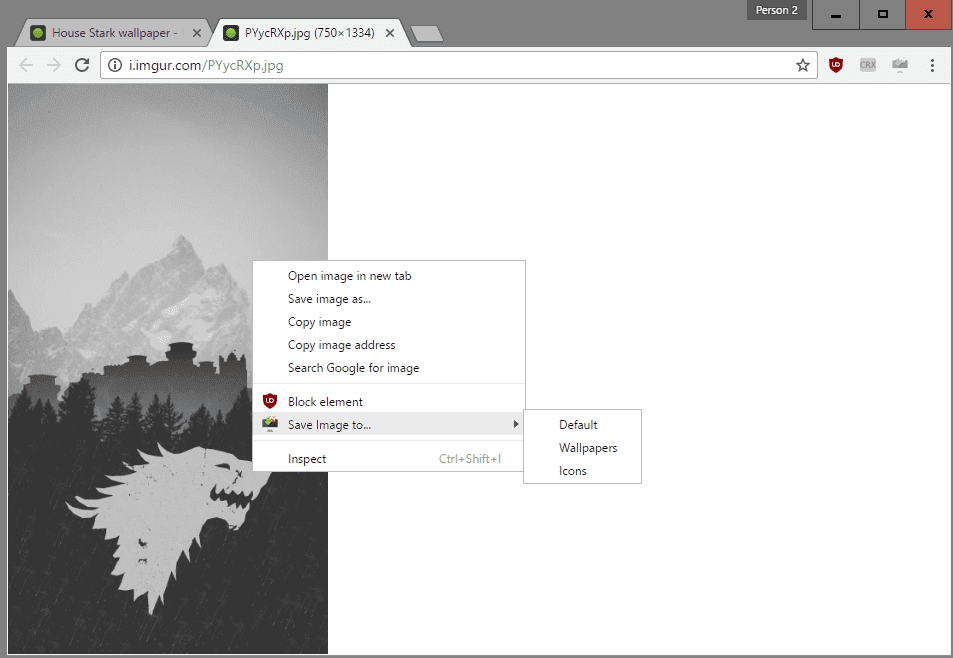The width and height of the screenshot is (953, 658).
Task: Click the CRX extension icon in toolbar
Action: pyautogui.click(x=867, y=65)
